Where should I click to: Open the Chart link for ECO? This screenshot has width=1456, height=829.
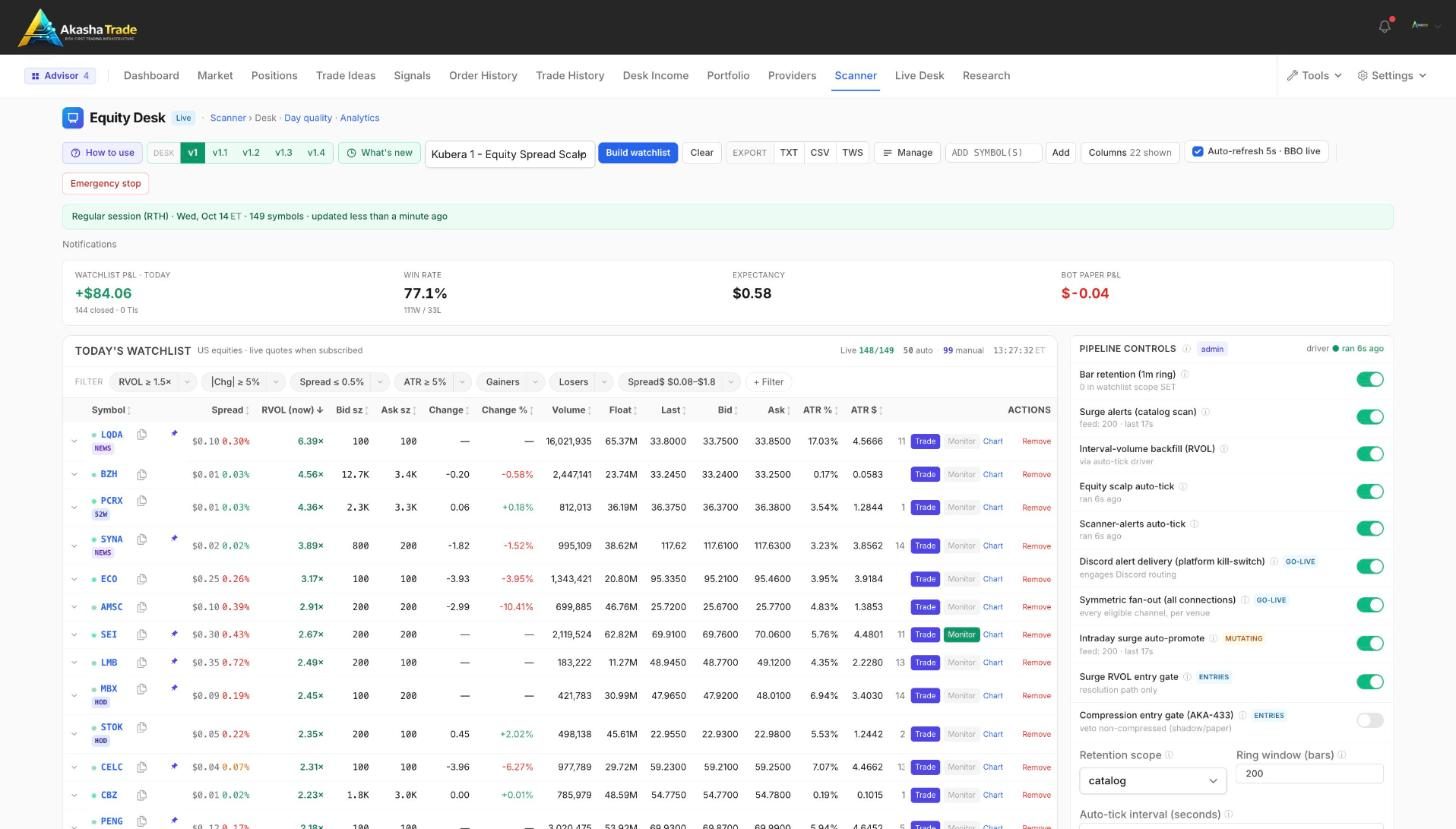(992, 579)
